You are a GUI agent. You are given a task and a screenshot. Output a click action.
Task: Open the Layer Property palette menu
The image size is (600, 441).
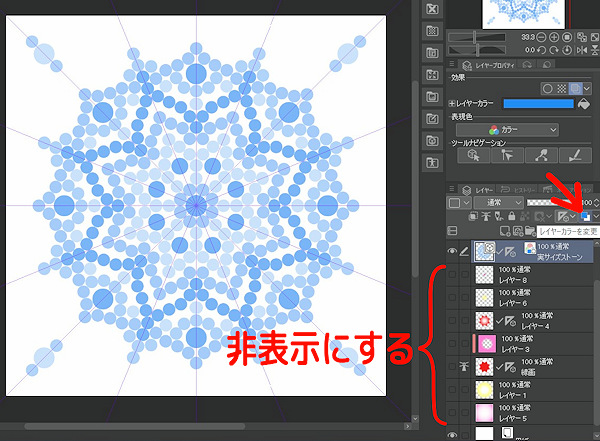pyautogui.click(x=452, y=64)
